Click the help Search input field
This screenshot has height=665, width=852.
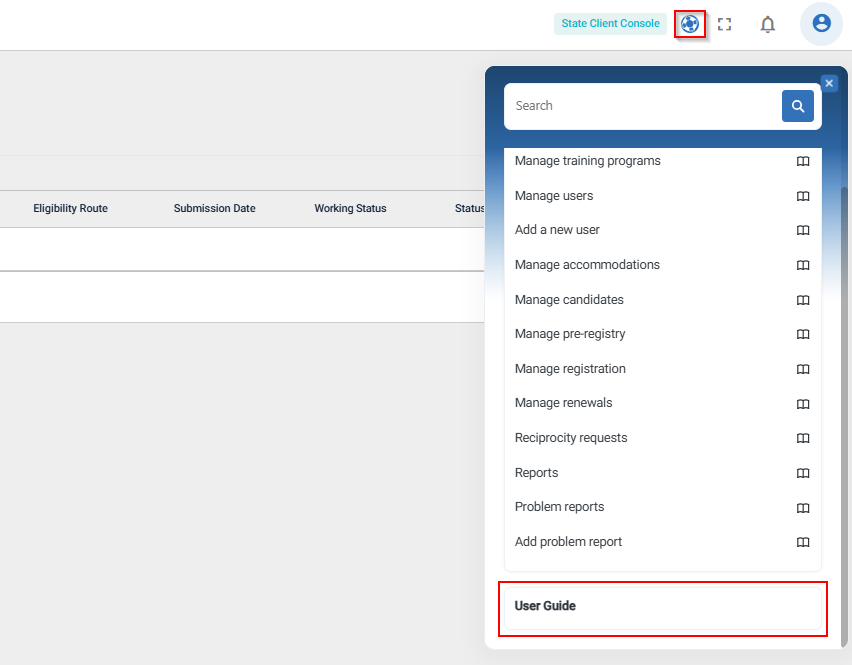[643, 106]
